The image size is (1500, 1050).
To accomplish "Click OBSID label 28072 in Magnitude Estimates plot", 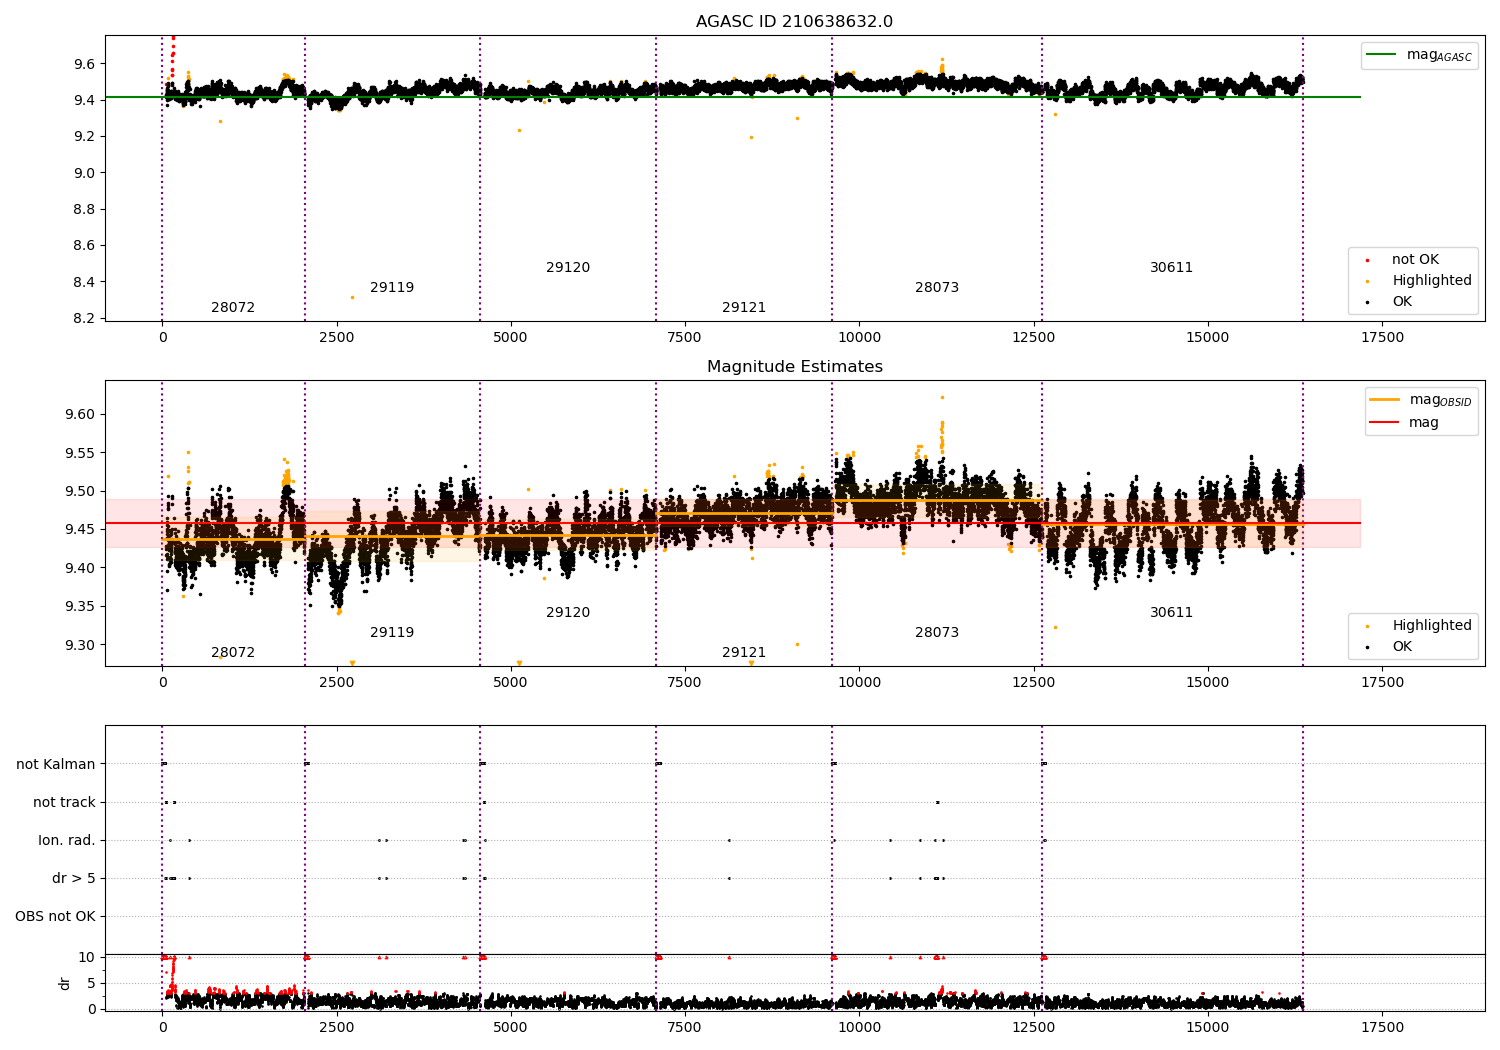I will click(233, 653).
